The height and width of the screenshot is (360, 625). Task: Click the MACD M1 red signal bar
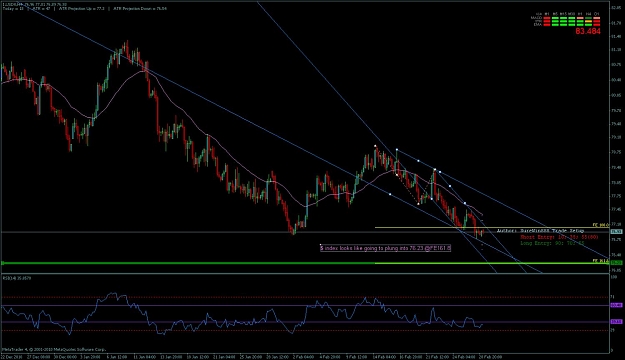547,18
